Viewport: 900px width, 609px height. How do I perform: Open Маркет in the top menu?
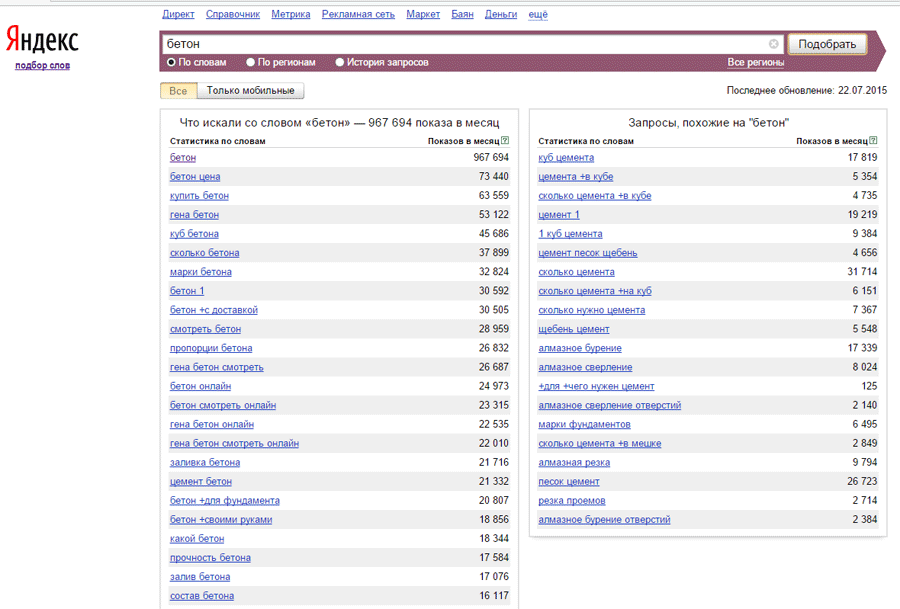coord(423,14)
